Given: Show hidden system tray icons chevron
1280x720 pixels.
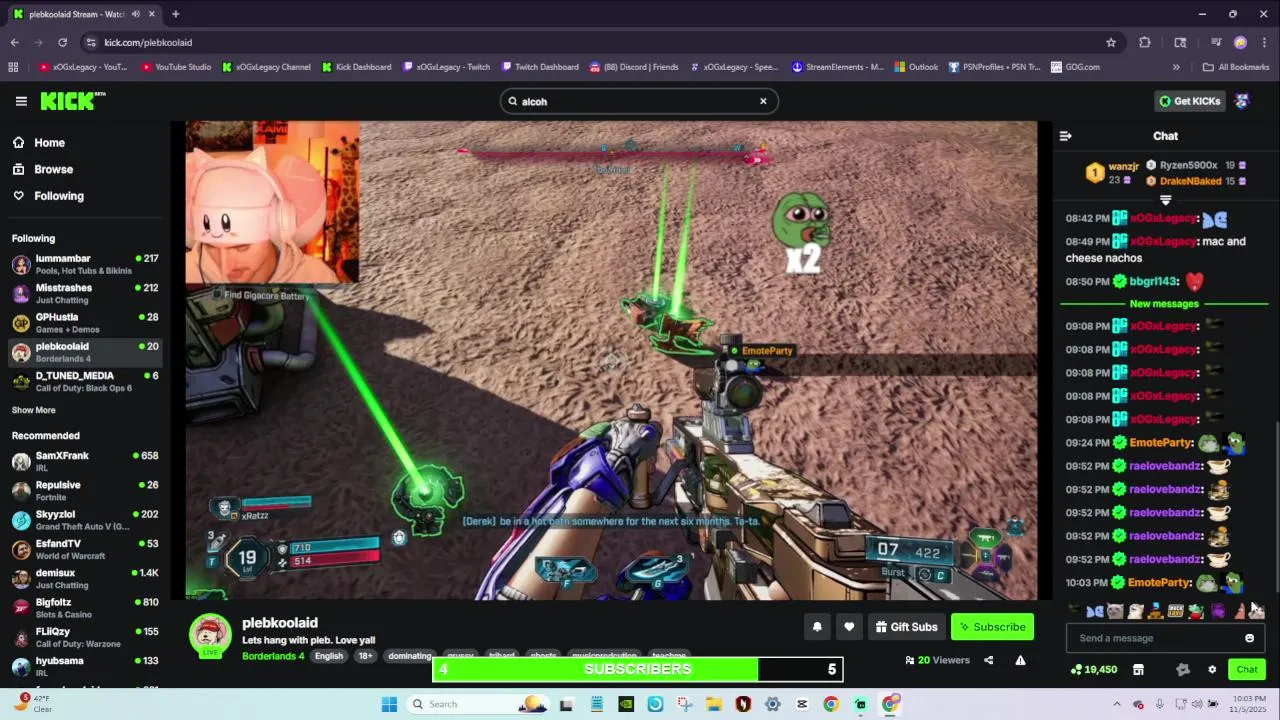Looking at the screenshot, I should pos(1115,704).
